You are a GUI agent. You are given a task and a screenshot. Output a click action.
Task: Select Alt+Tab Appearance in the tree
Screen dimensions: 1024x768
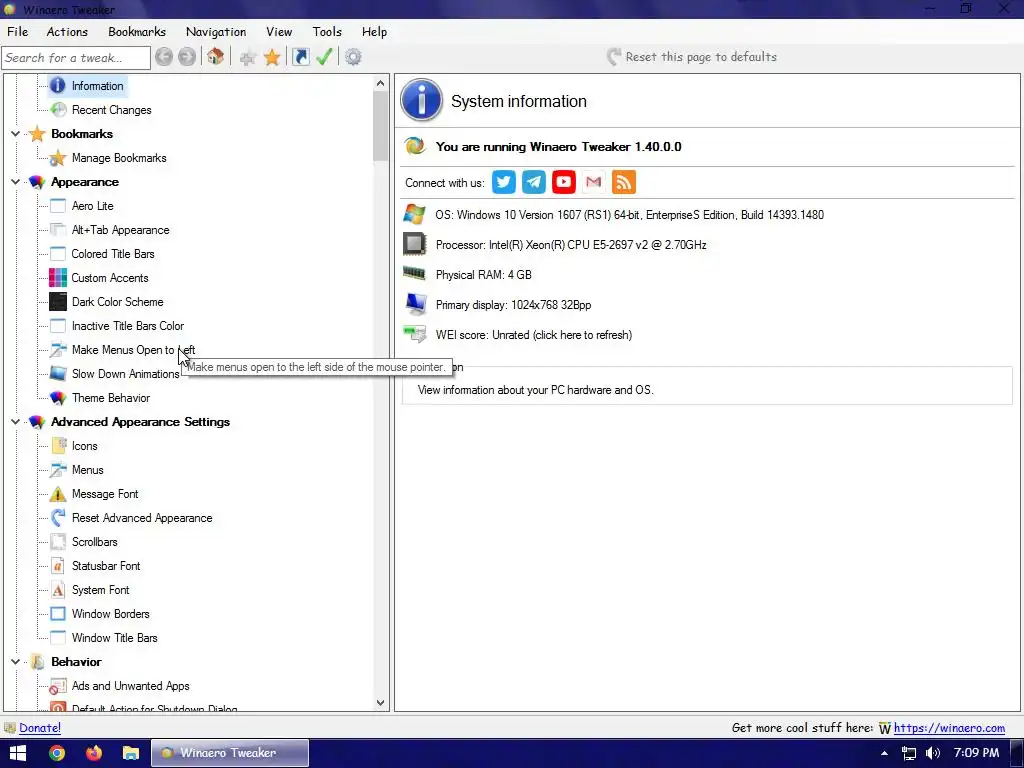pyautogui.click(x=120, y=230)
